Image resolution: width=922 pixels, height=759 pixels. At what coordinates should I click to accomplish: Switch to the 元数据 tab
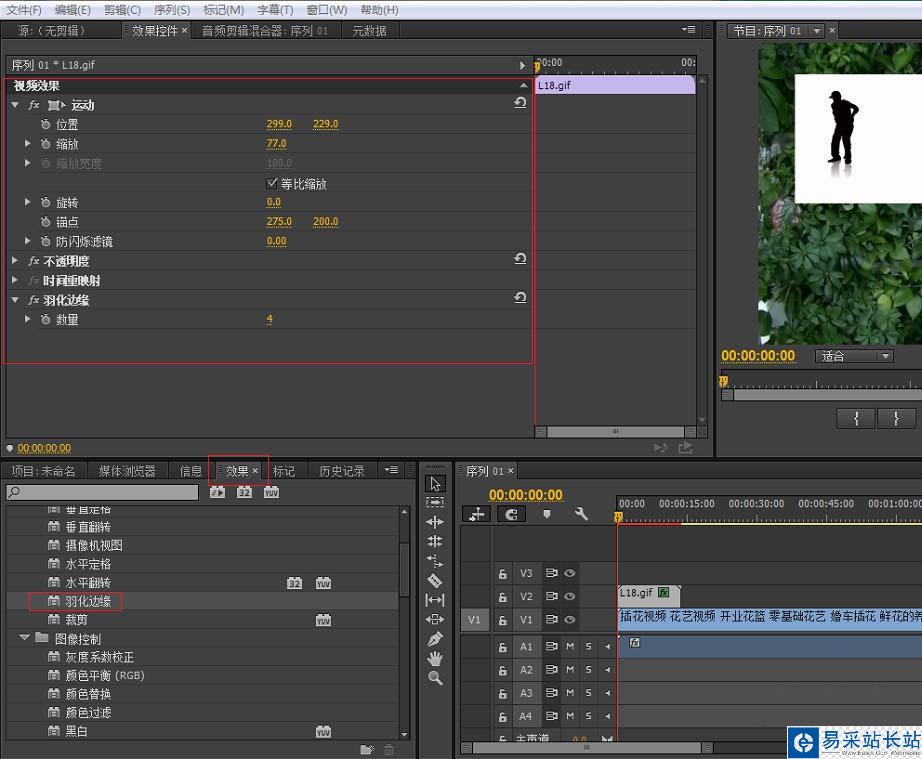(x=369, y=31)
